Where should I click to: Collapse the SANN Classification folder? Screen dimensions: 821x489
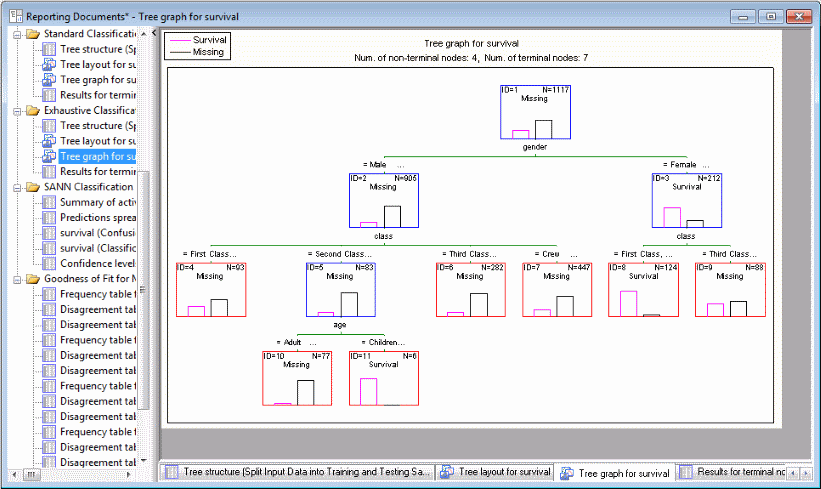(x=17, y=187)
